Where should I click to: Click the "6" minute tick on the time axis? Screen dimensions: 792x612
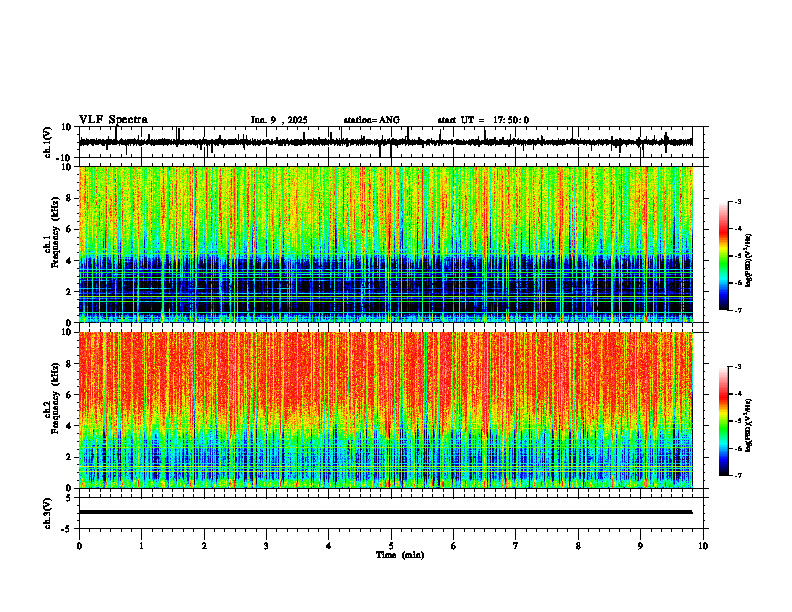point(454,546)
